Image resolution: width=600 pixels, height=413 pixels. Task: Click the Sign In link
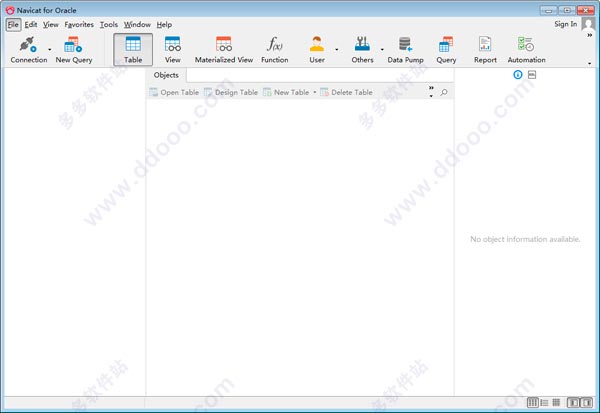pos(566,24)
